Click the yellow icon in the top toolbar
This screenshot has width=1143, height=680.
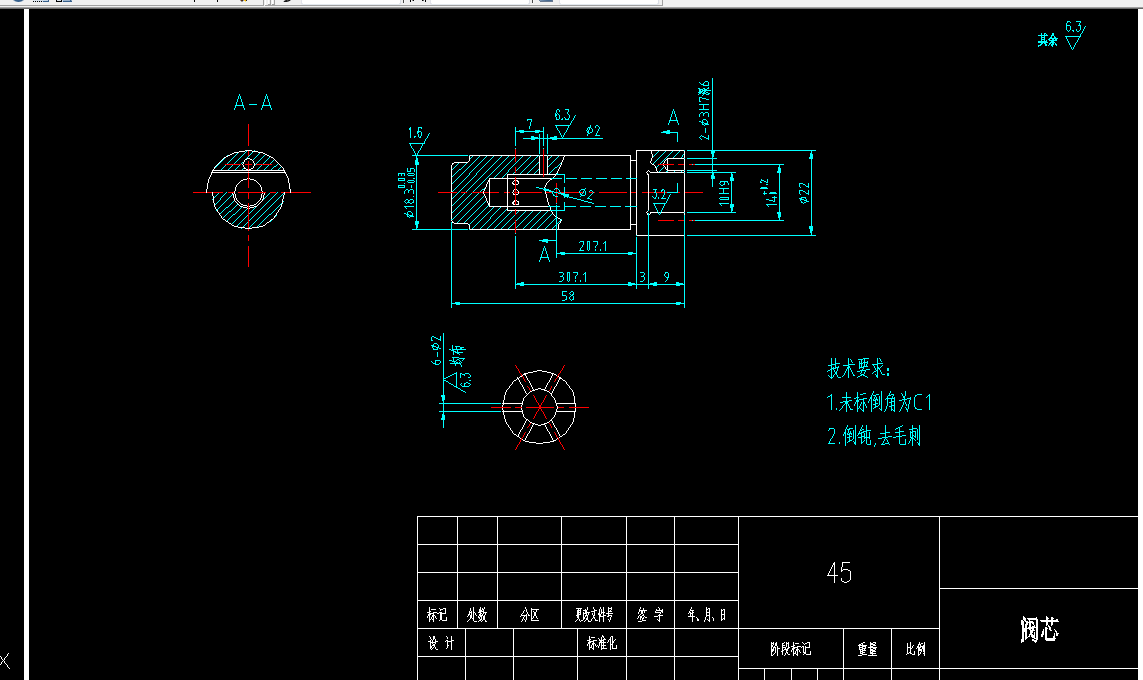[x=244, y=4]
